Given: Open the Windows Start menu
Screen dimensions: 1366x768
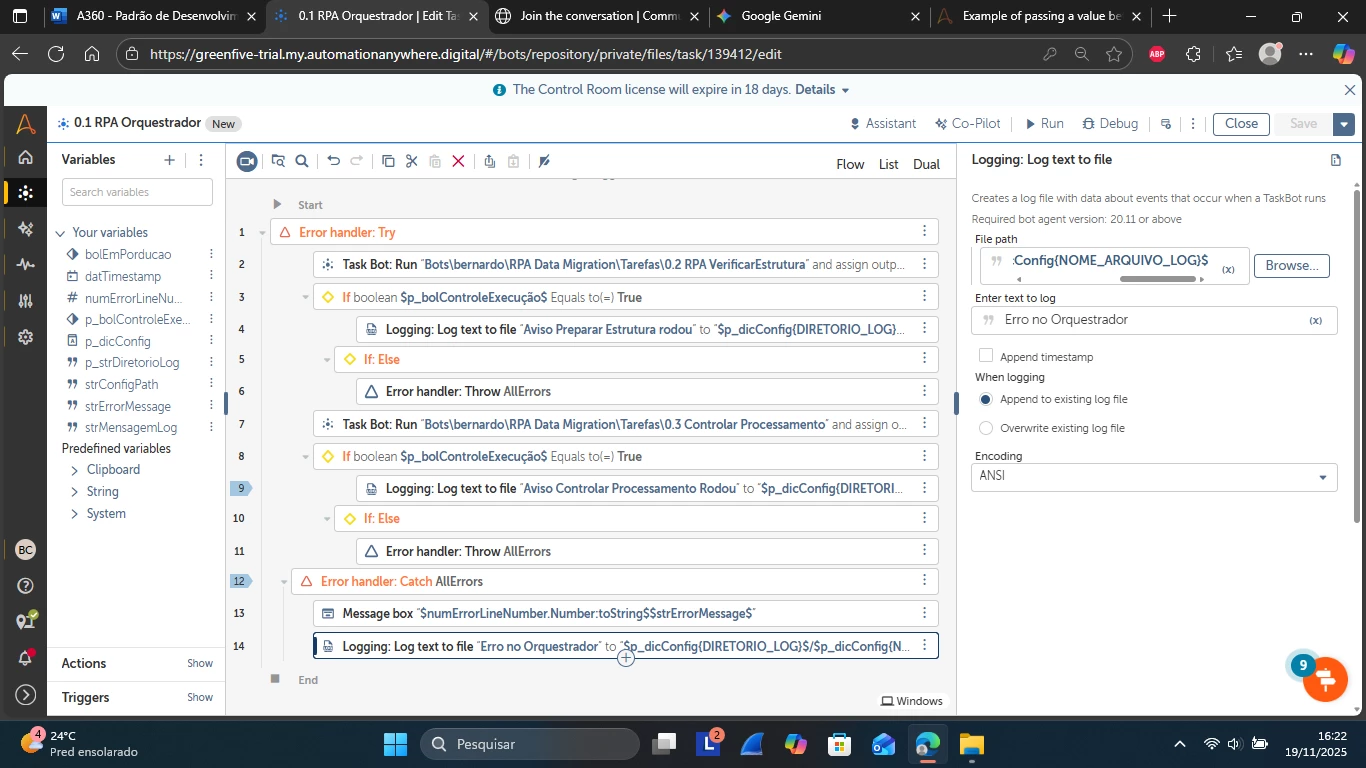Looking at the screenshot, I should (395, 744).
